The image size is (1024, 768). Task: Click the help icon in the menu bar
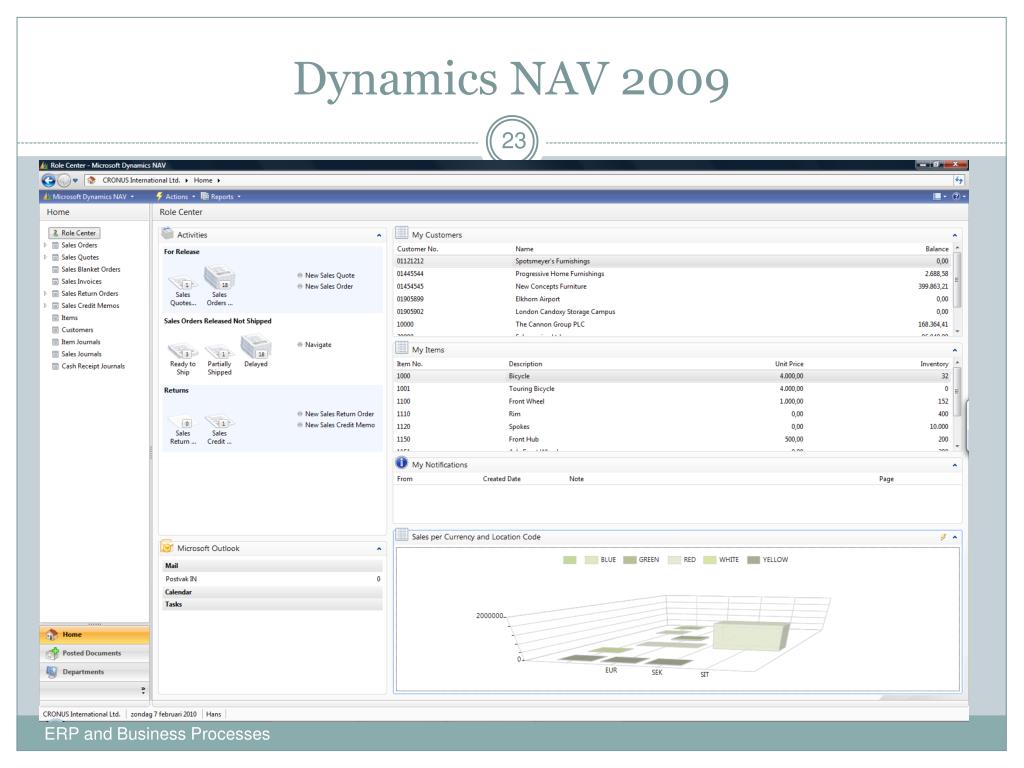coord(956,196)
